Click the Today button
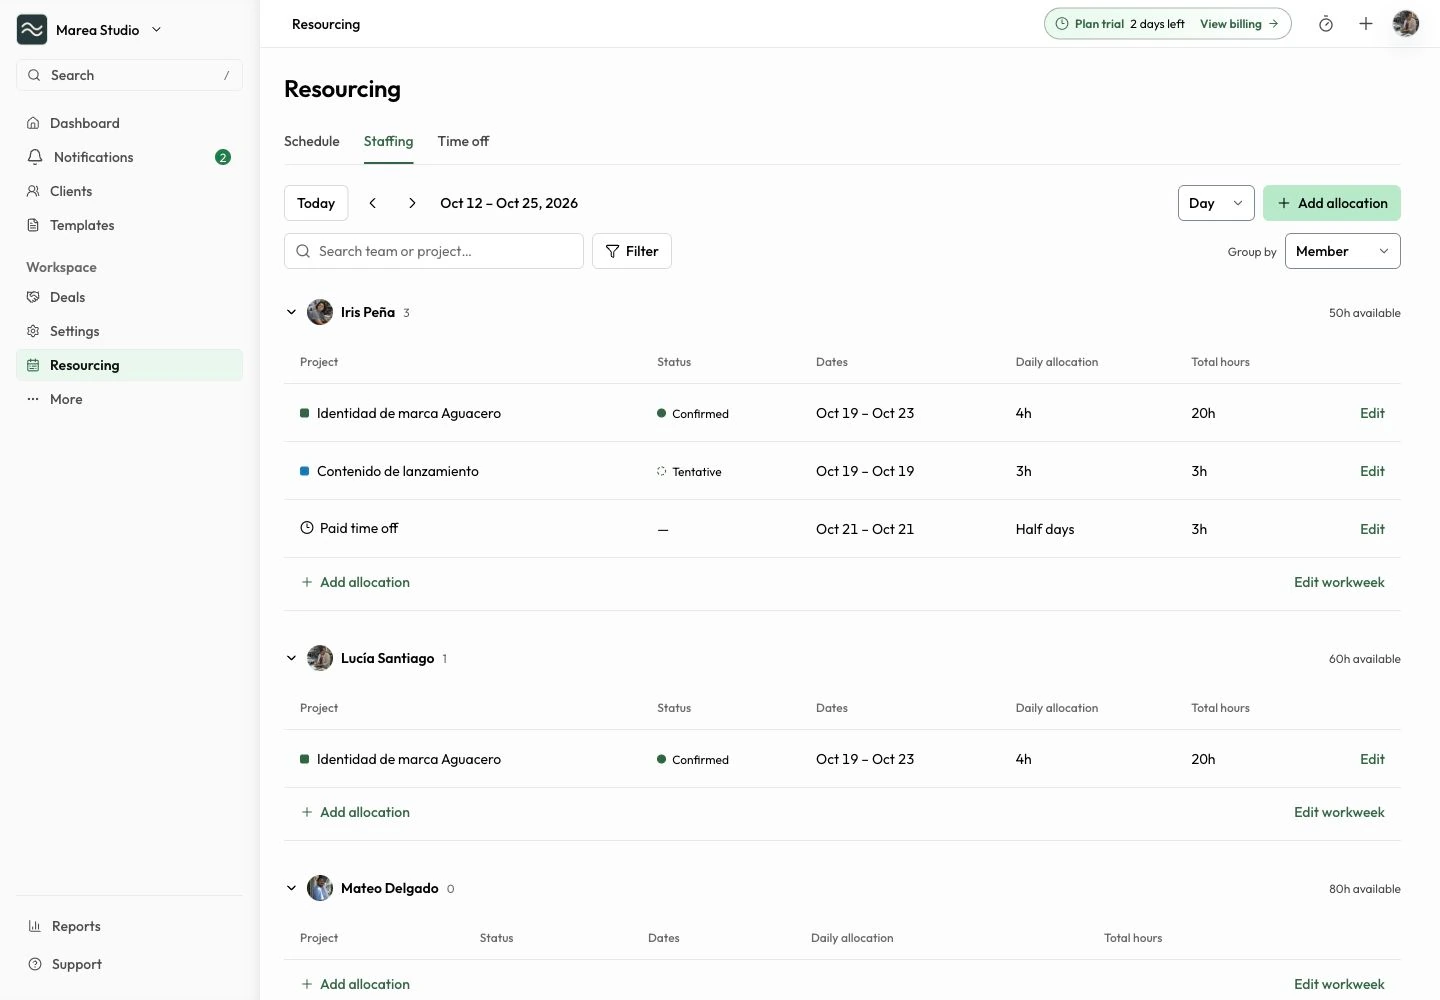 316,203
